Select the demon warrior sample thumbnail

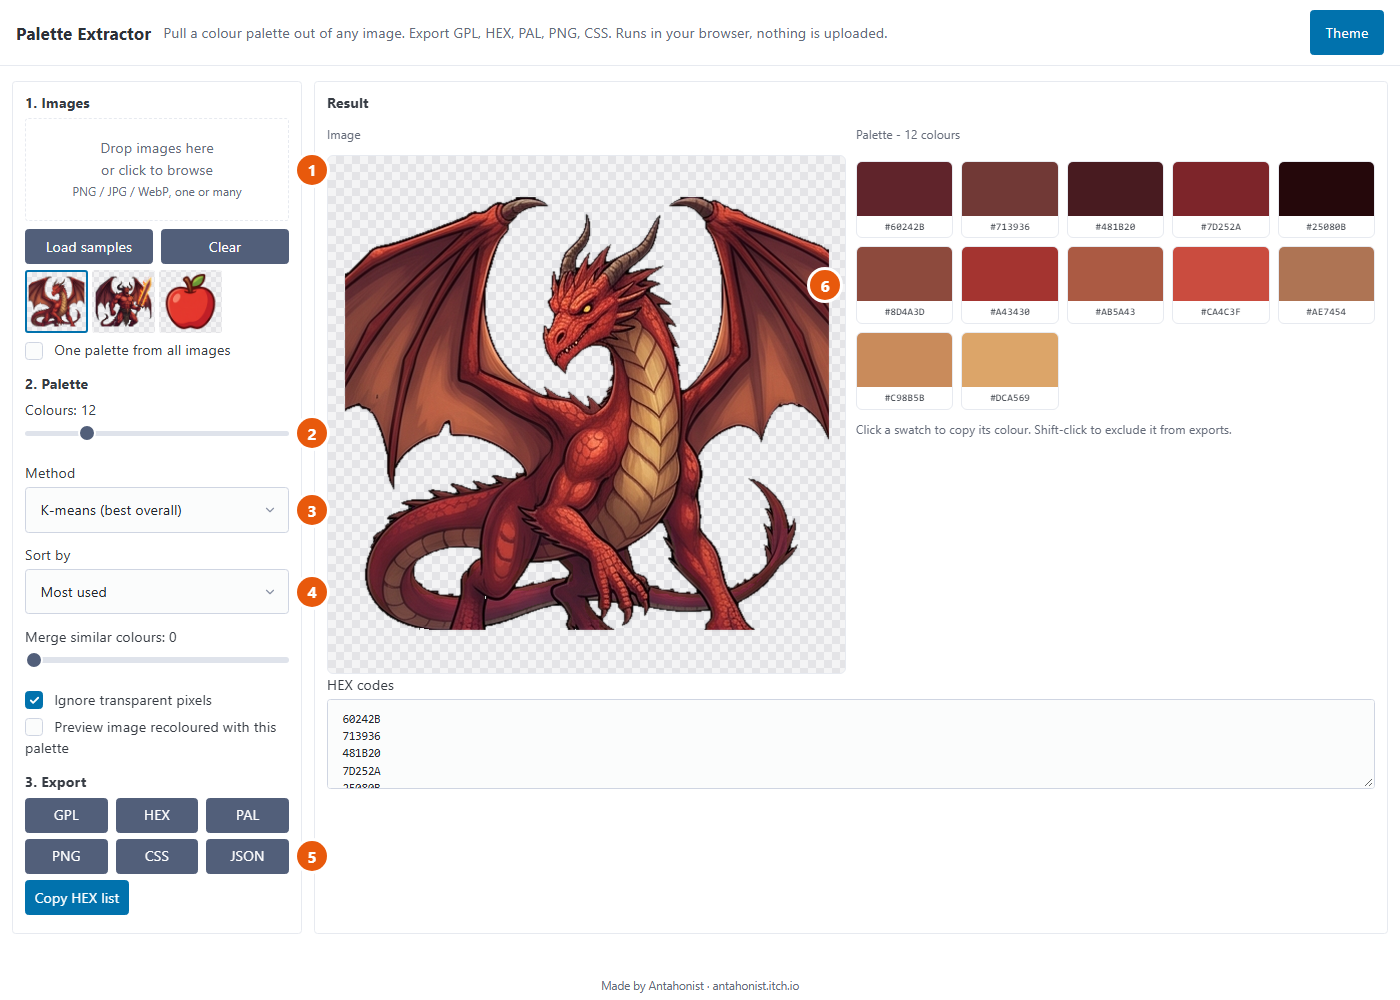[124, 301]
